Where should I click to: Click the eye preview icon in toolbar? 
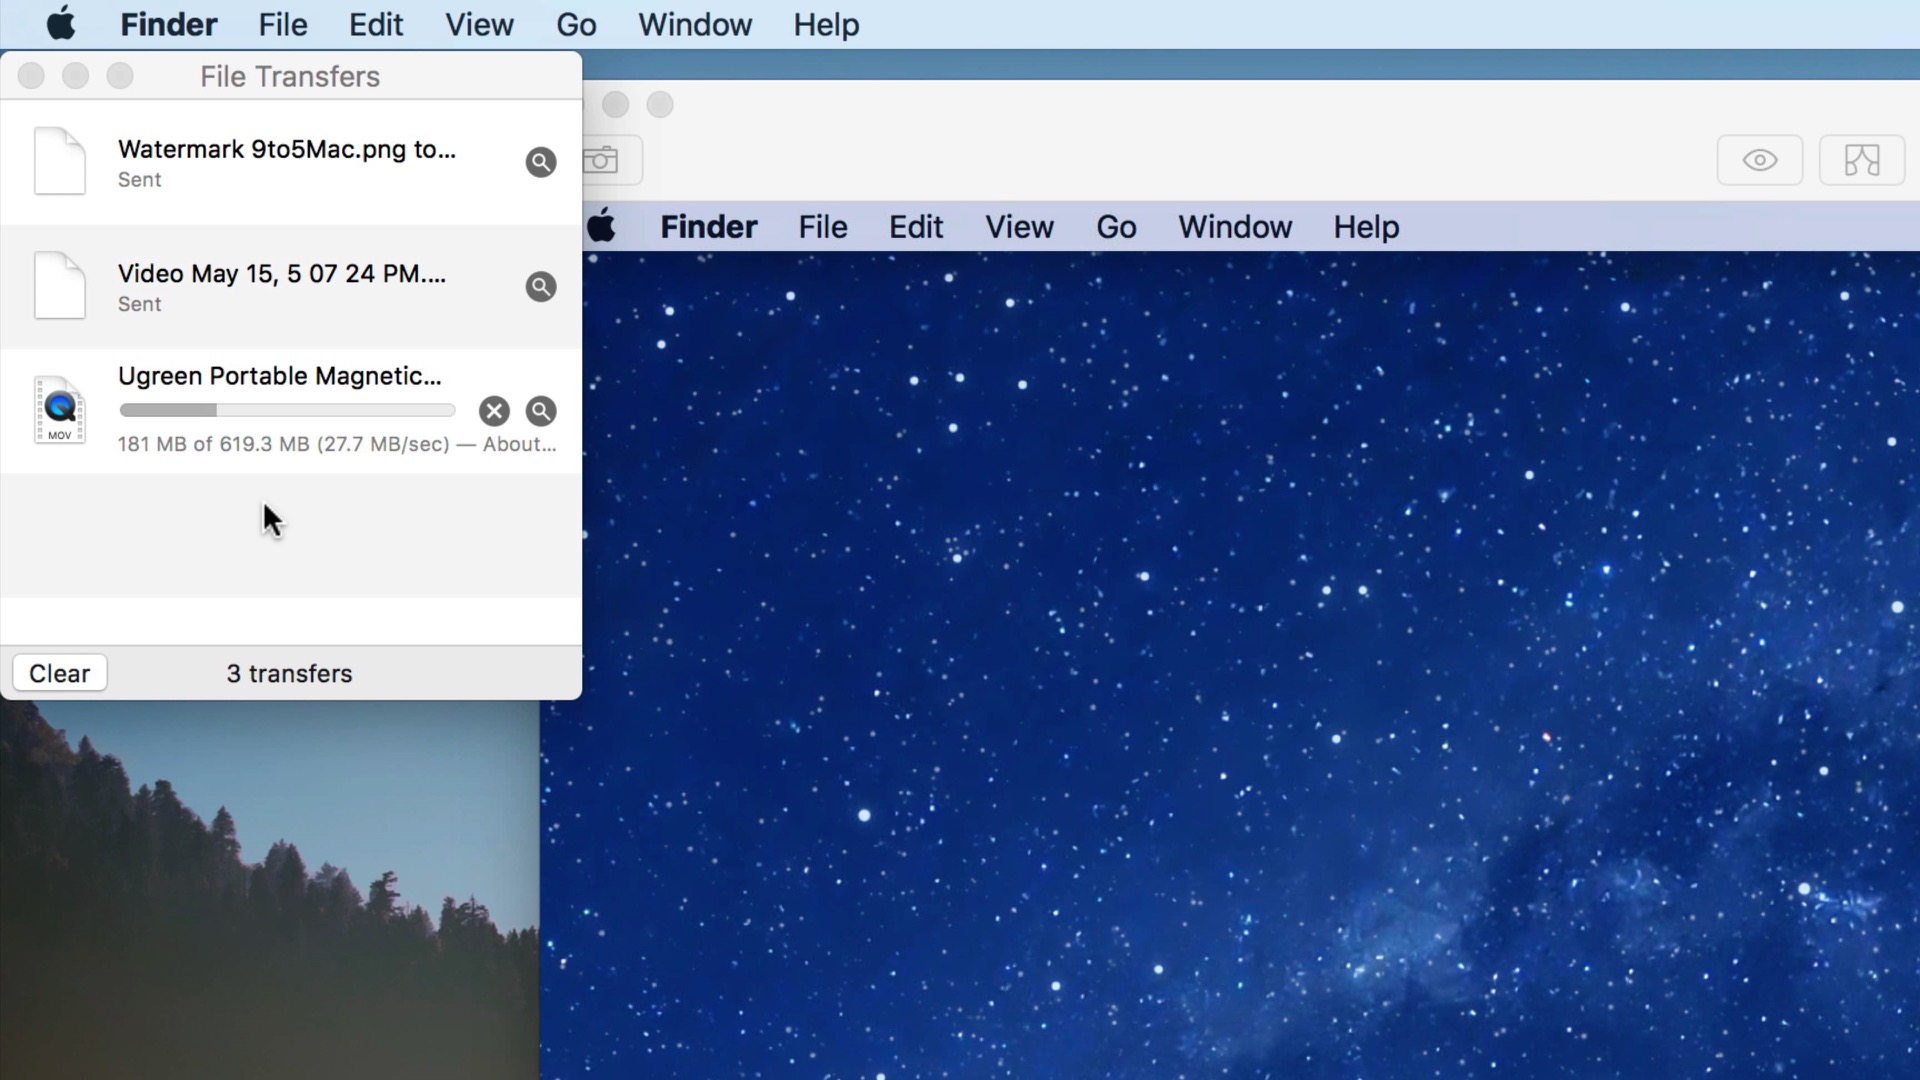[1760, 160]
